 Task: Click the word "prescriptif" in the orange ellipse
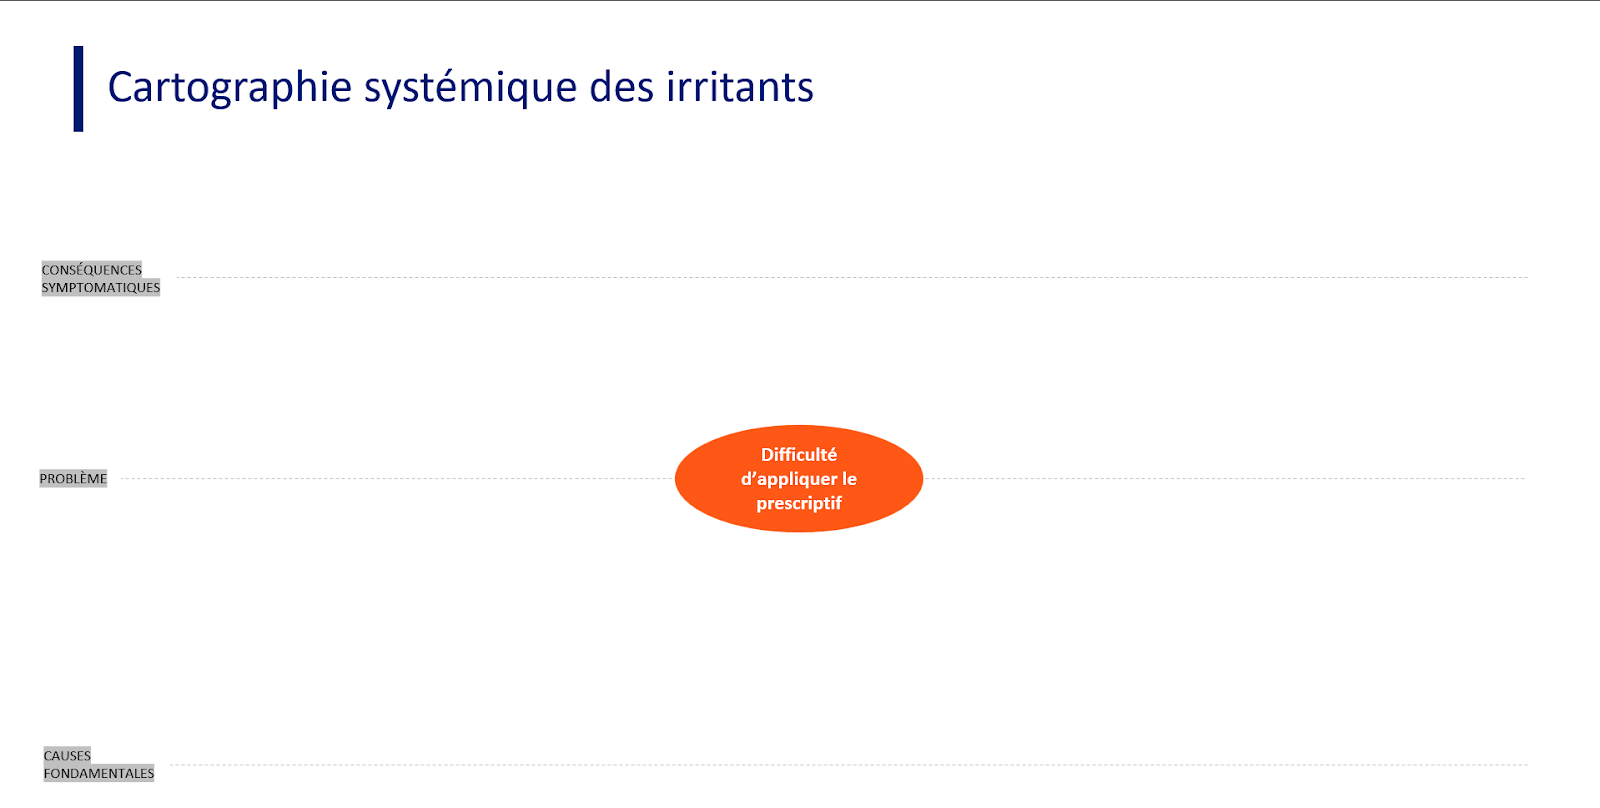click(x=799, y=503)
